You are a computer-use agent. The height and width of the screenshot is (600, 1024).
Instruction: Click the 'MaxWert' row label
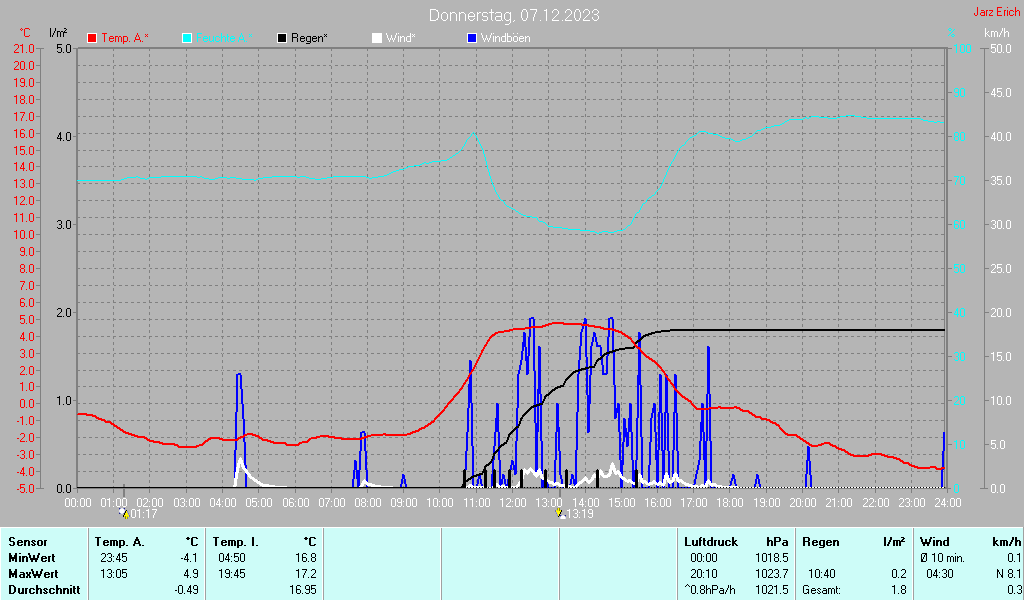pos(33,574)
